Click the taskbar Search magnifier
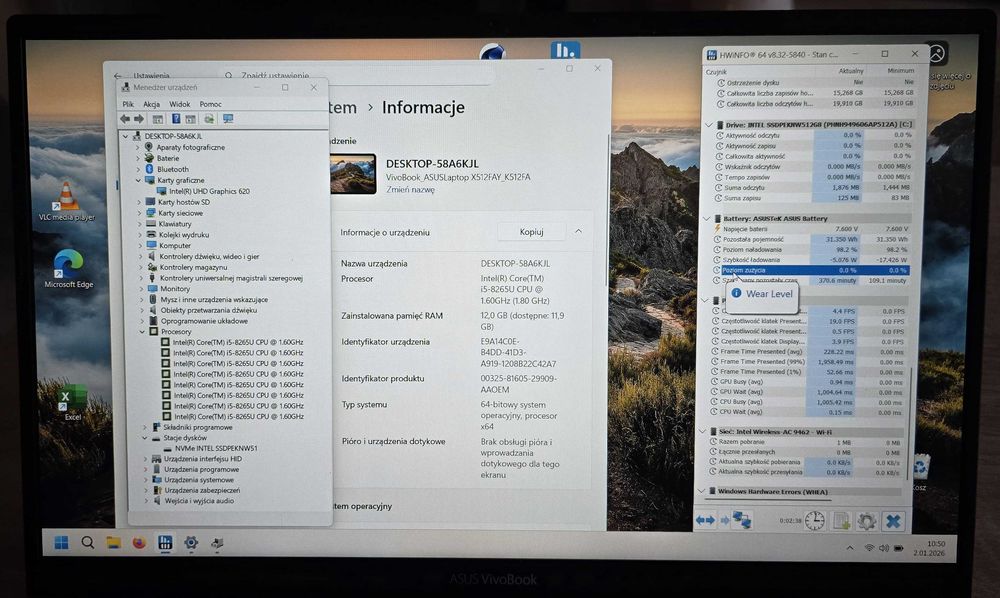This screenshot has width=1000, height=598. 87,543
